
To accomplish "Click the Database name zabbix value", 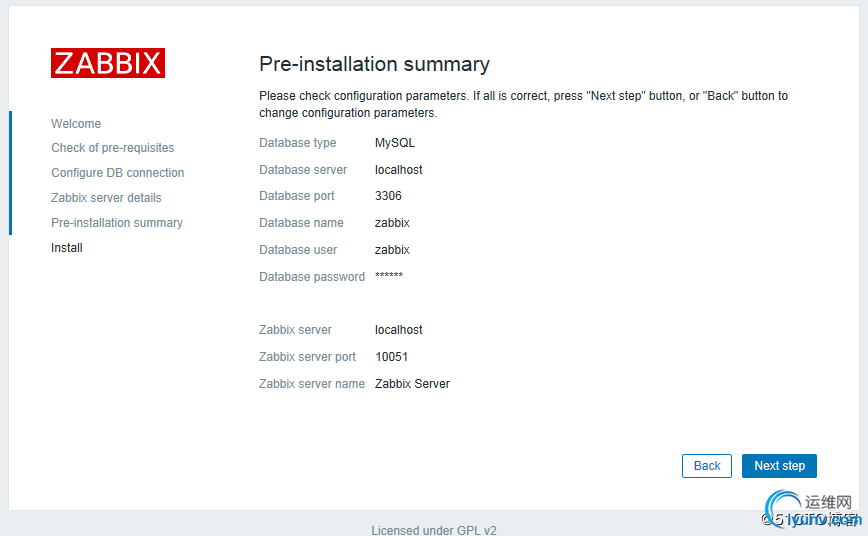I will coord(392,223).
